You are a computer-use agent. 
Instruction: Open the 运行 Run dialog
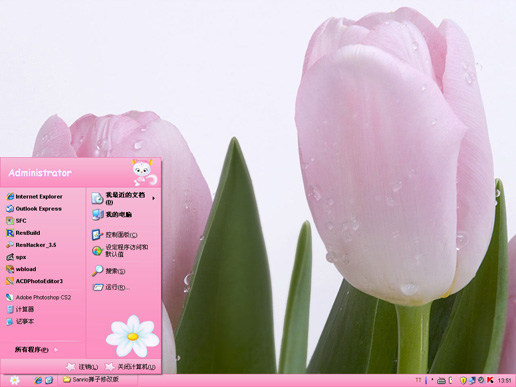[x=111, y=287]
